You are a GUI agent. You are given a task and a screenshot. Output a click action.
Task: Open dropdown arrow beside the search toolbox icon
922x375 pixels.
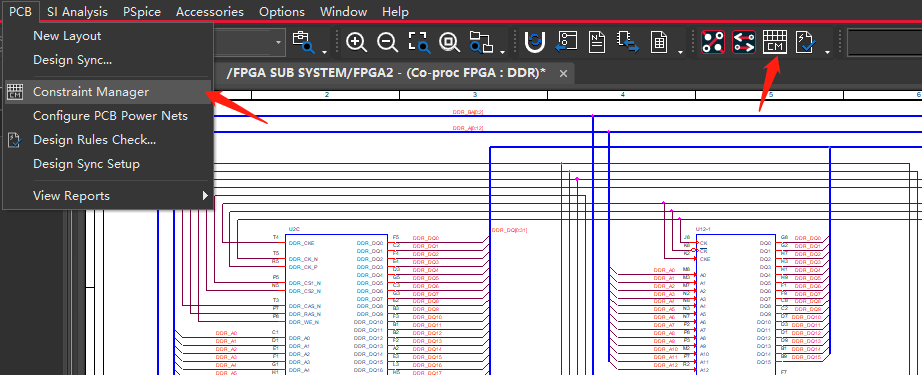(325, 52)
